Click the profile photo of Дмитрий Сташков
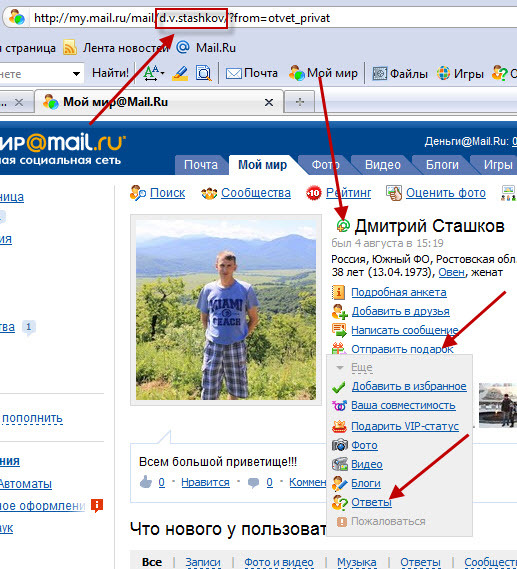 coord(226,310)
